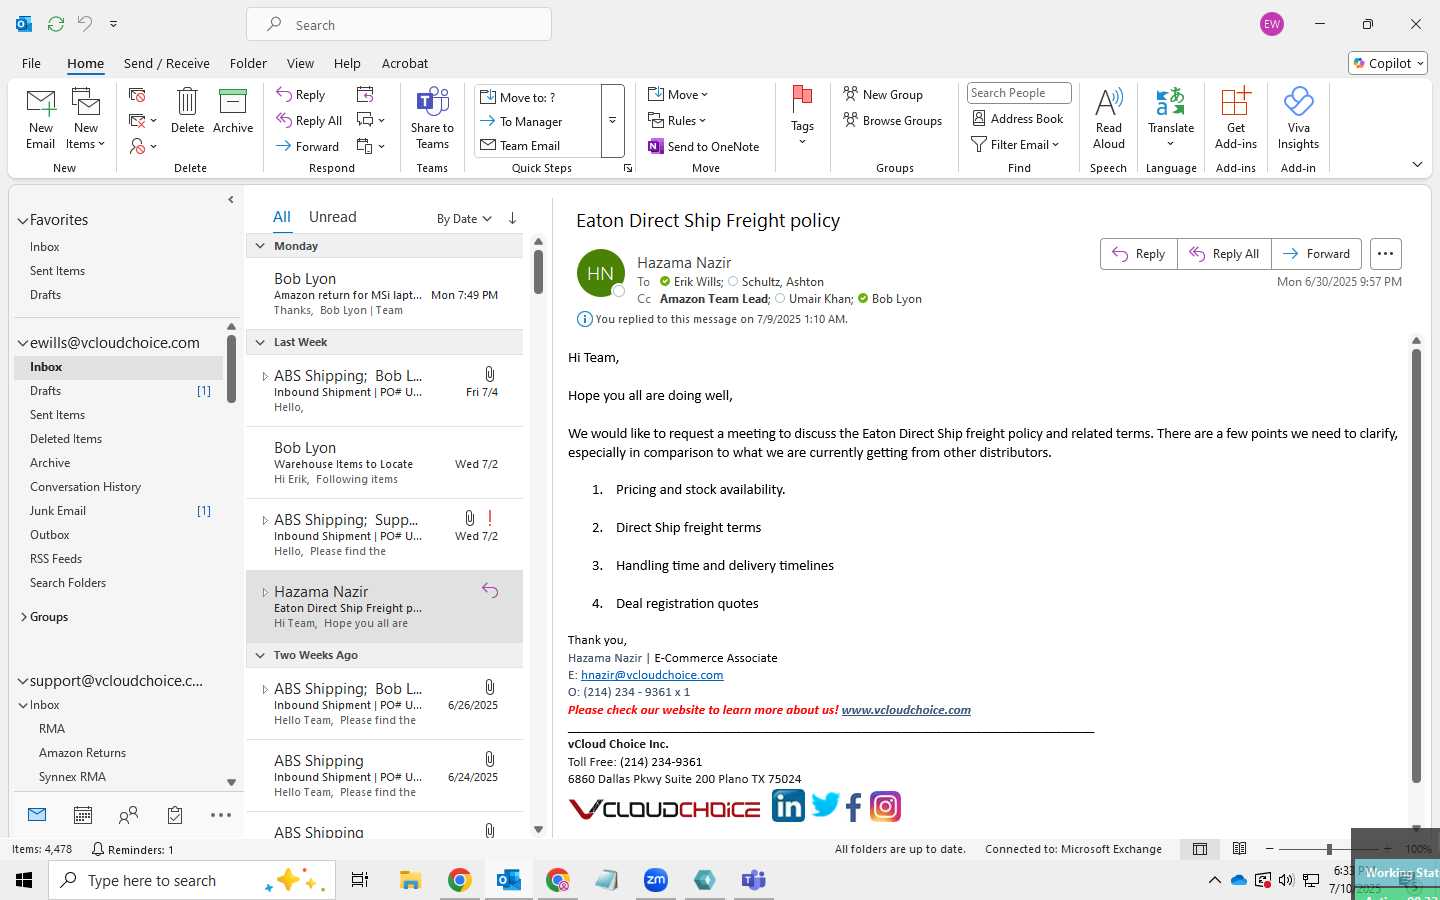This screenshot has height=900, width=1440.
Task: Click Get Add-ins
Action: pos(1236,119)
